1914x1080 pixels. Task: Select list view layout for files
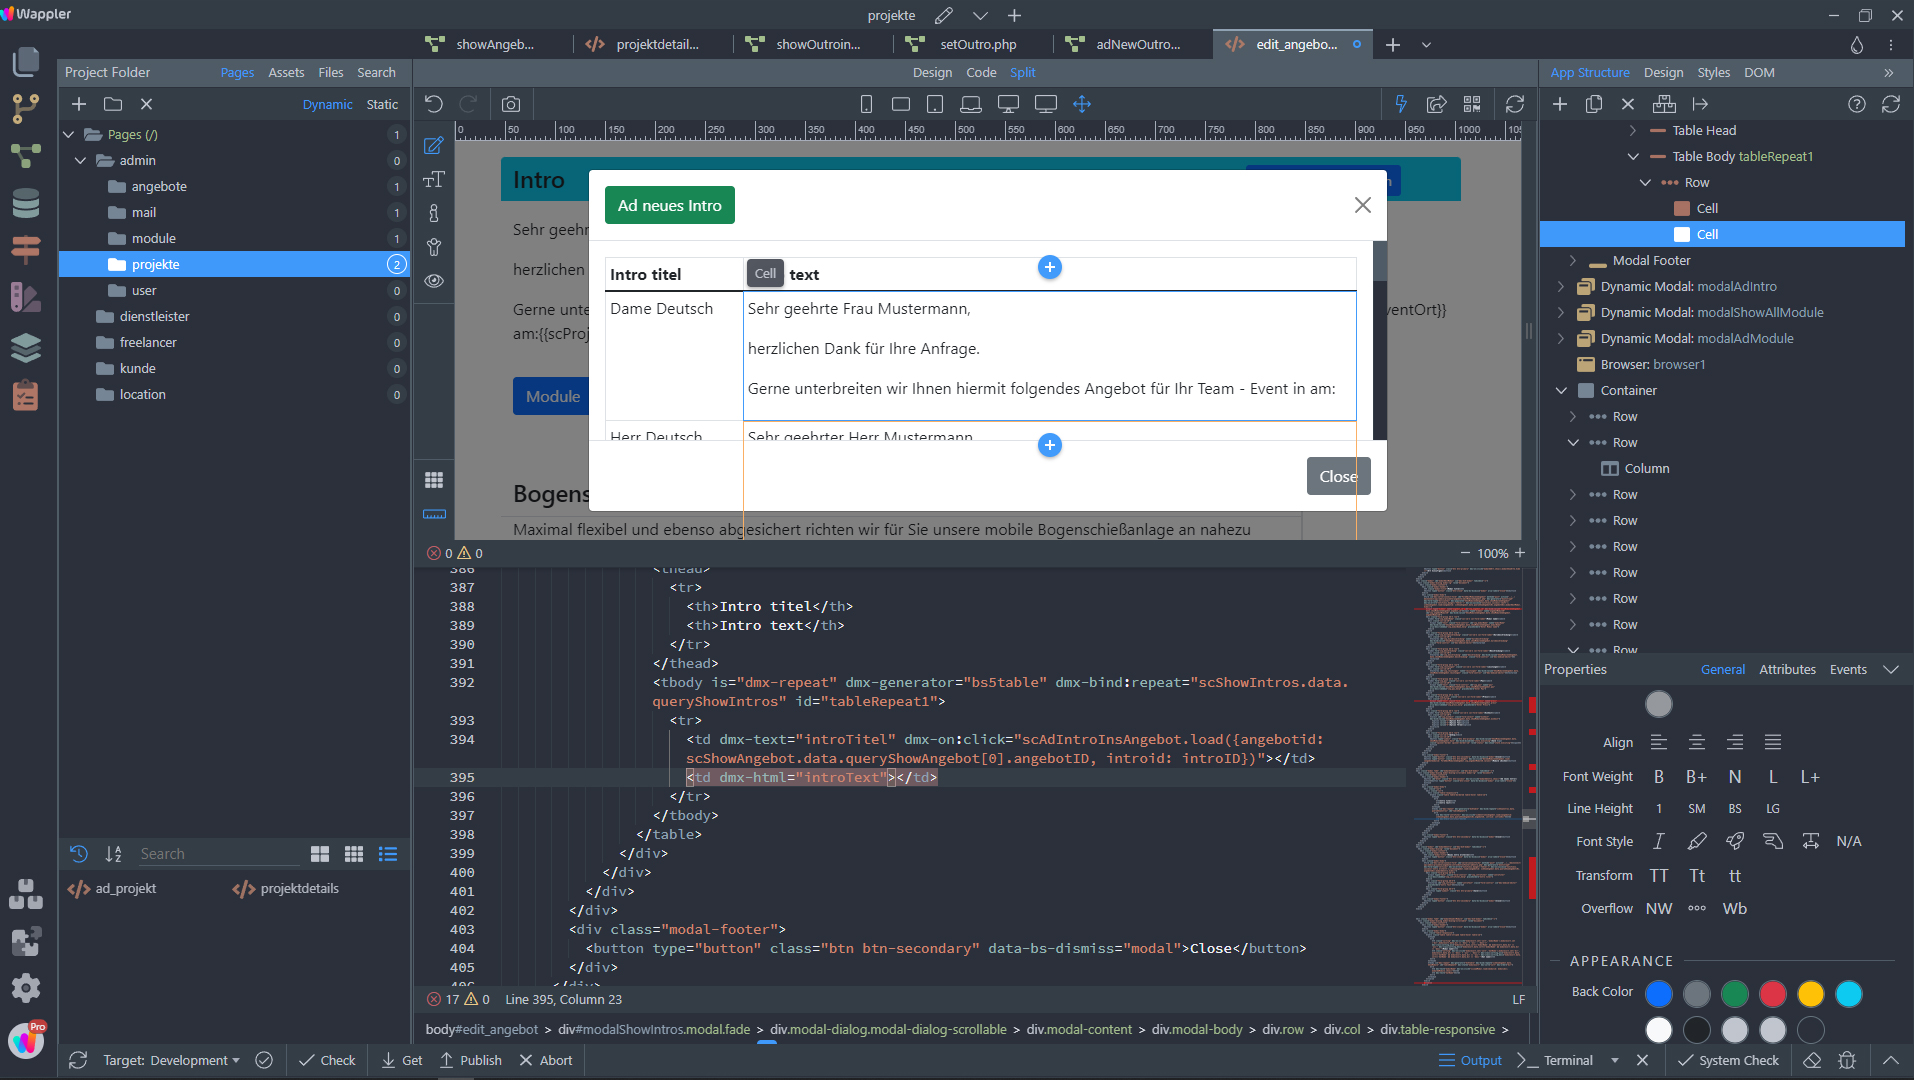[x=388, y=854]
